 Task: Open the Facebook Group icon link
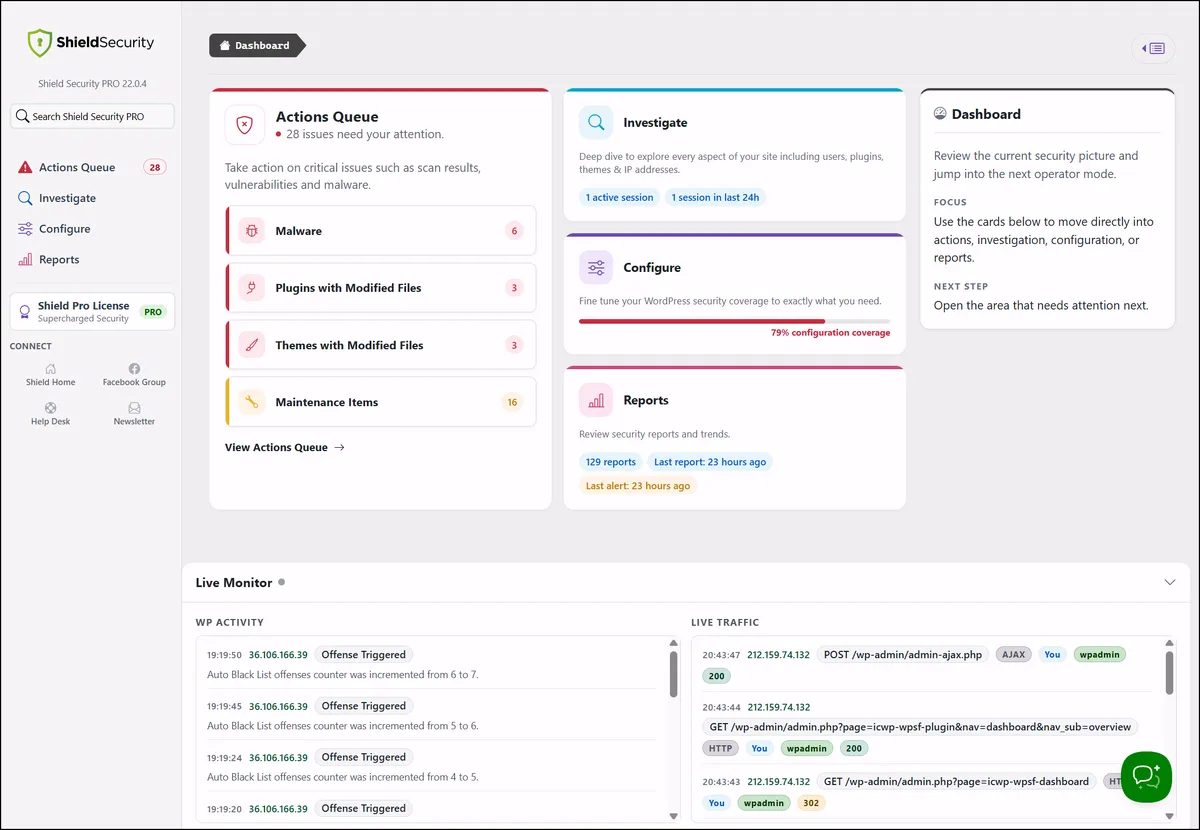[x=134, y=369]
